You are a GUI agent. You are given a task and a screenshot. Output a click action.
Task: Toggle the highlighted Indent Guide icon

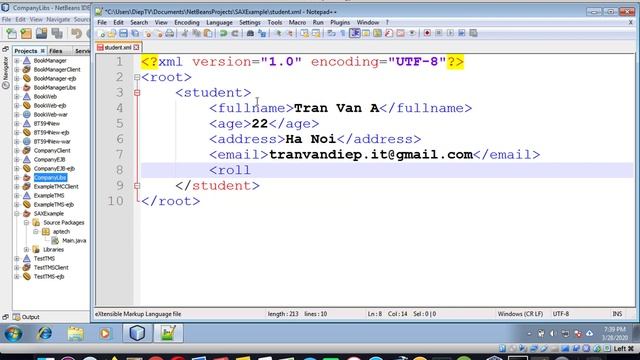click(x=354, y=33)
